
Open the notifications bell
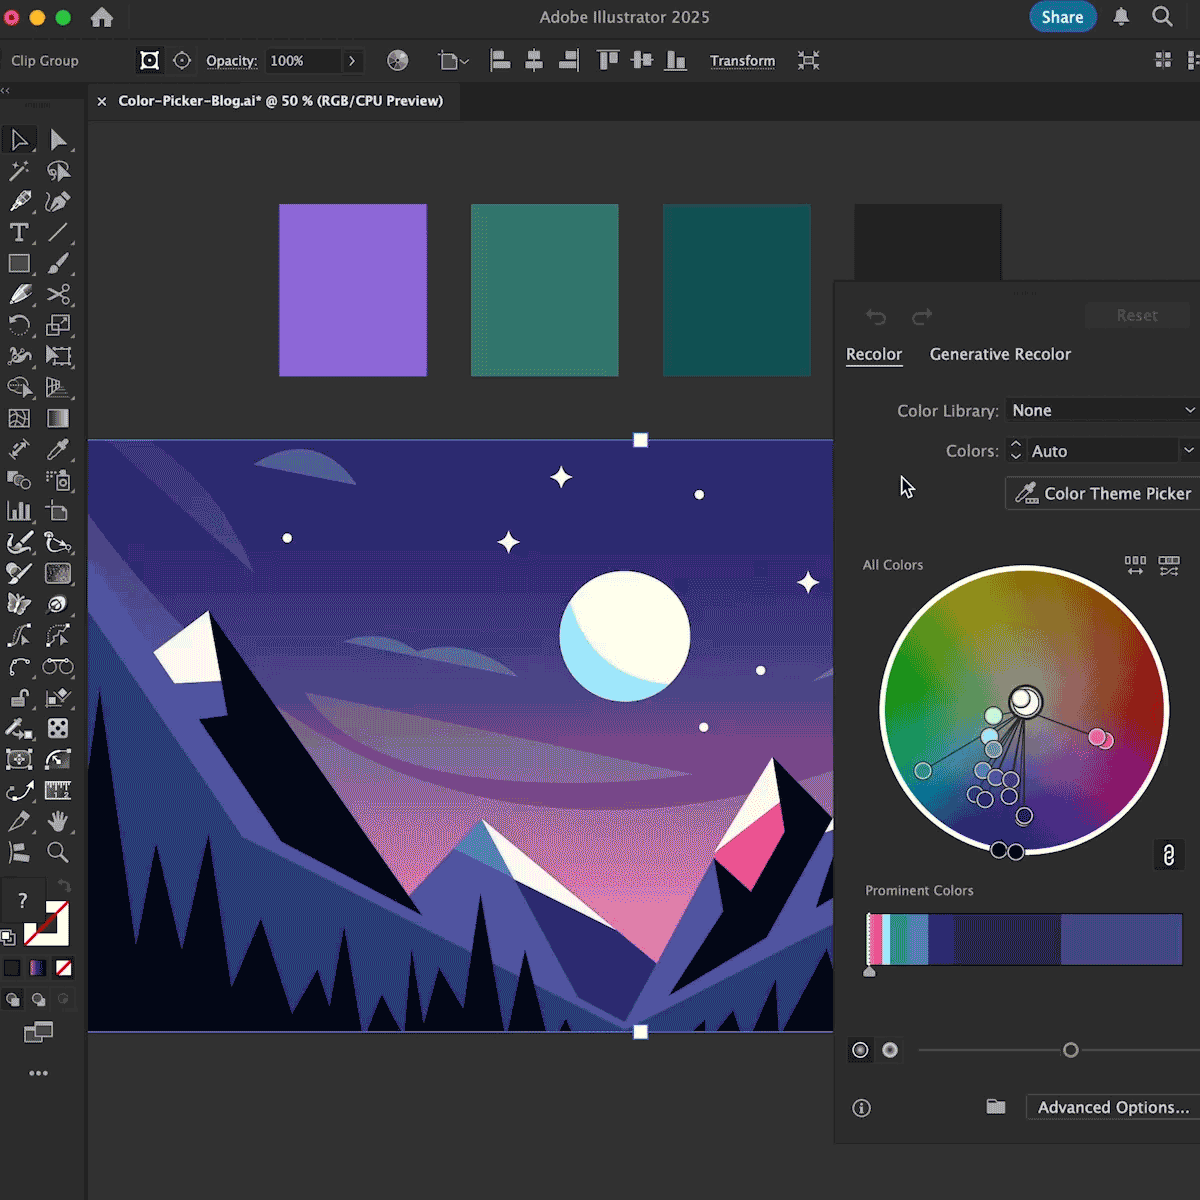coord(1121,17)
